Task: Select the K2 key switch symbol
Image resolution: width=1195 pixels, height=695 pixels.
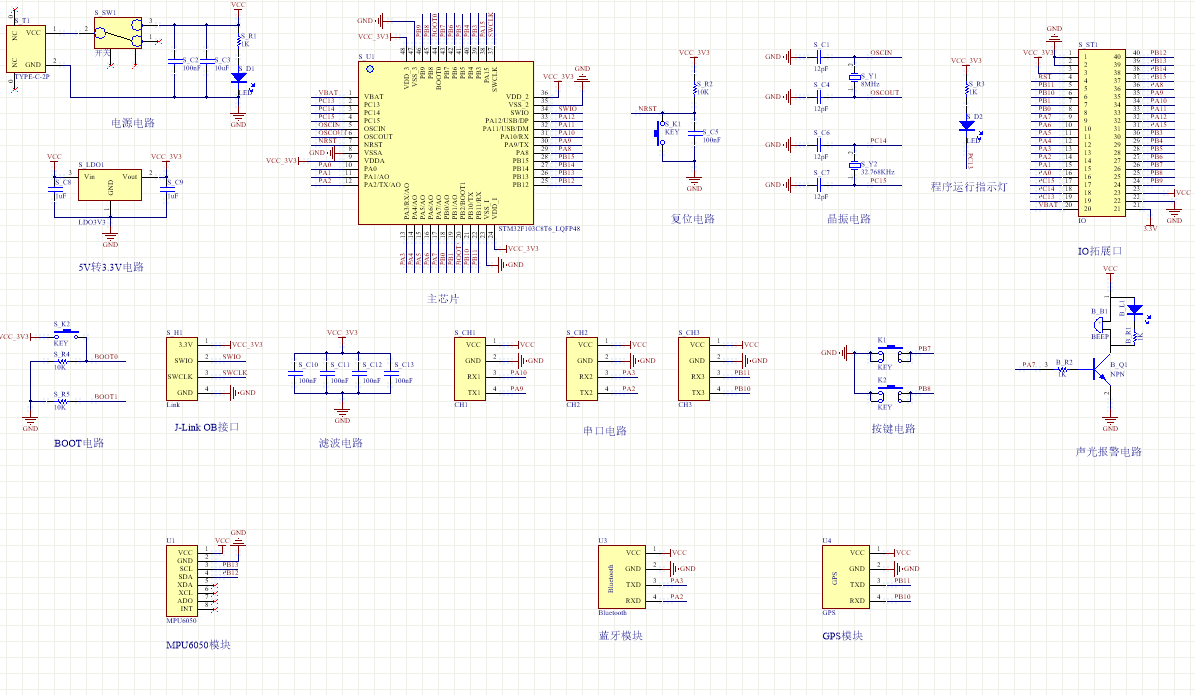Action: click(890, 392)
